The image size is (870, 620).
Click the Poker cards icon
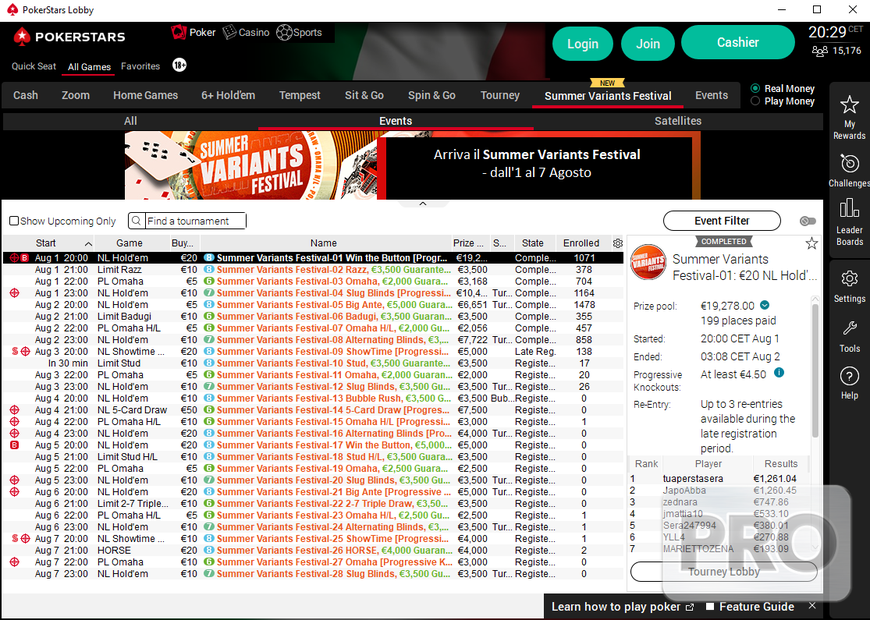(x=178, y=32)
